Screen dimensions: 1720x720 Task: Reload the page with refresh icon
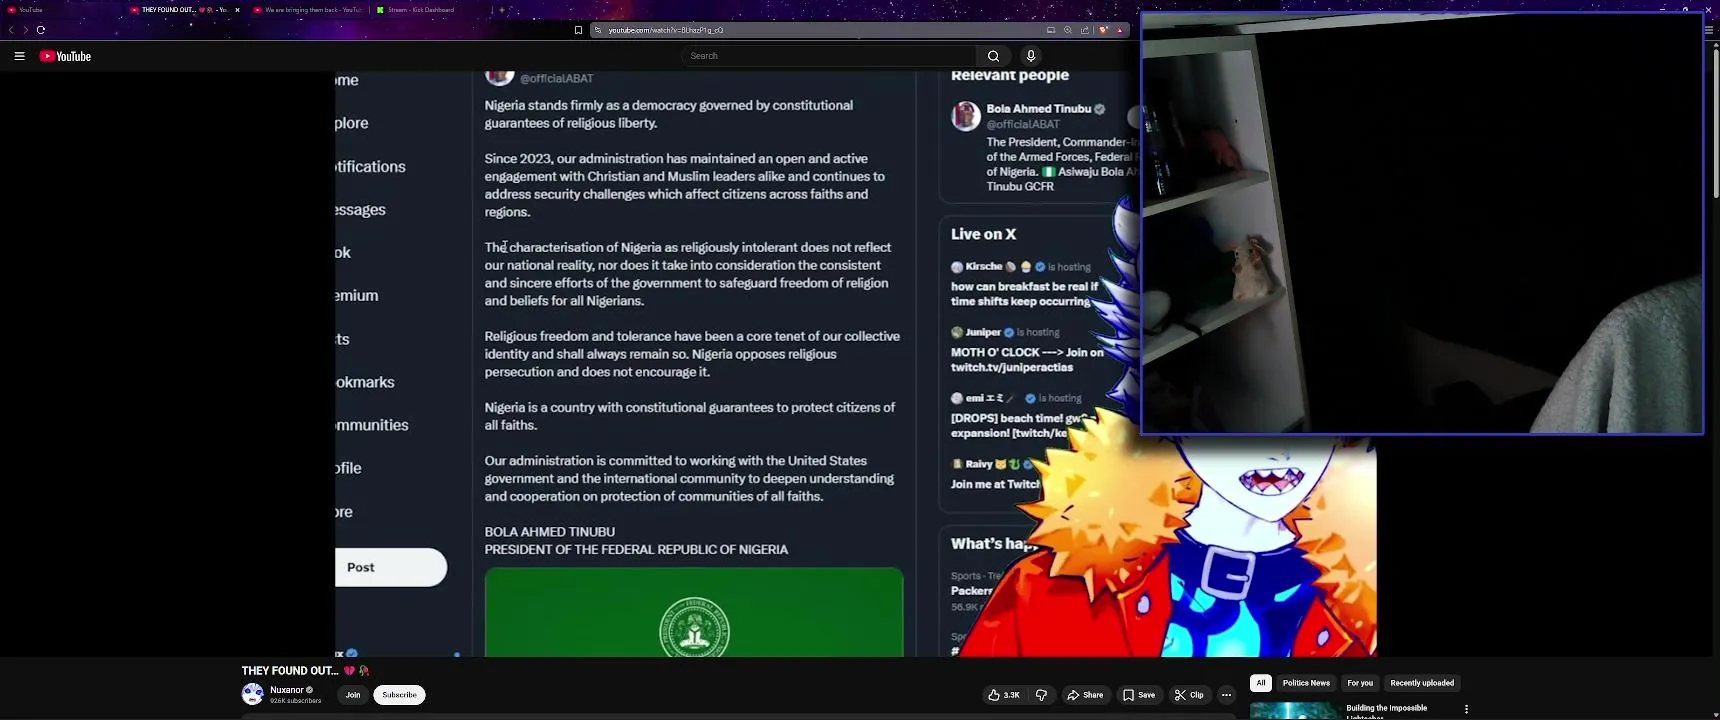tap(41, 30)
